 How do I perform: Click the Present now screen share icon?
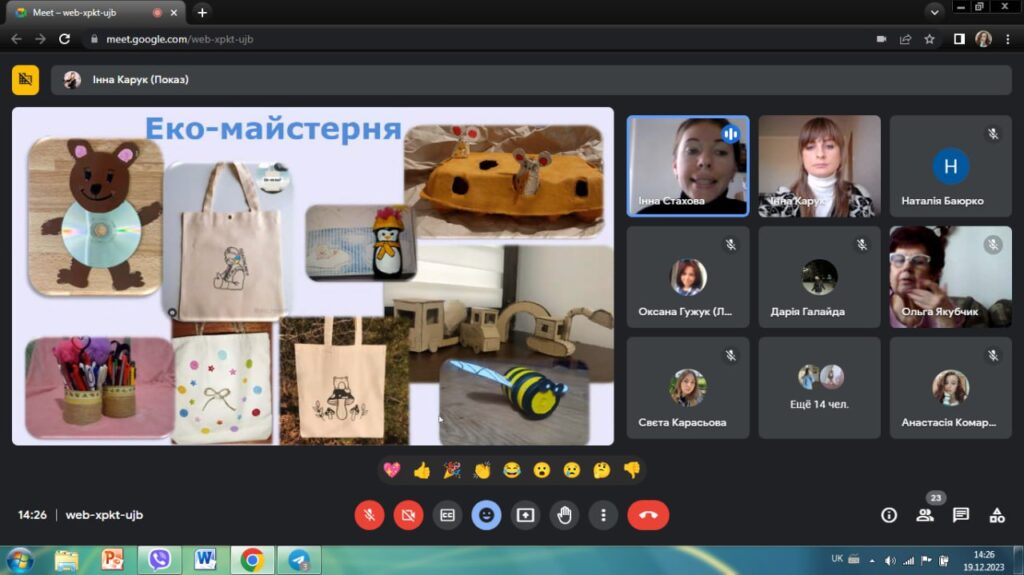[526, 515]
